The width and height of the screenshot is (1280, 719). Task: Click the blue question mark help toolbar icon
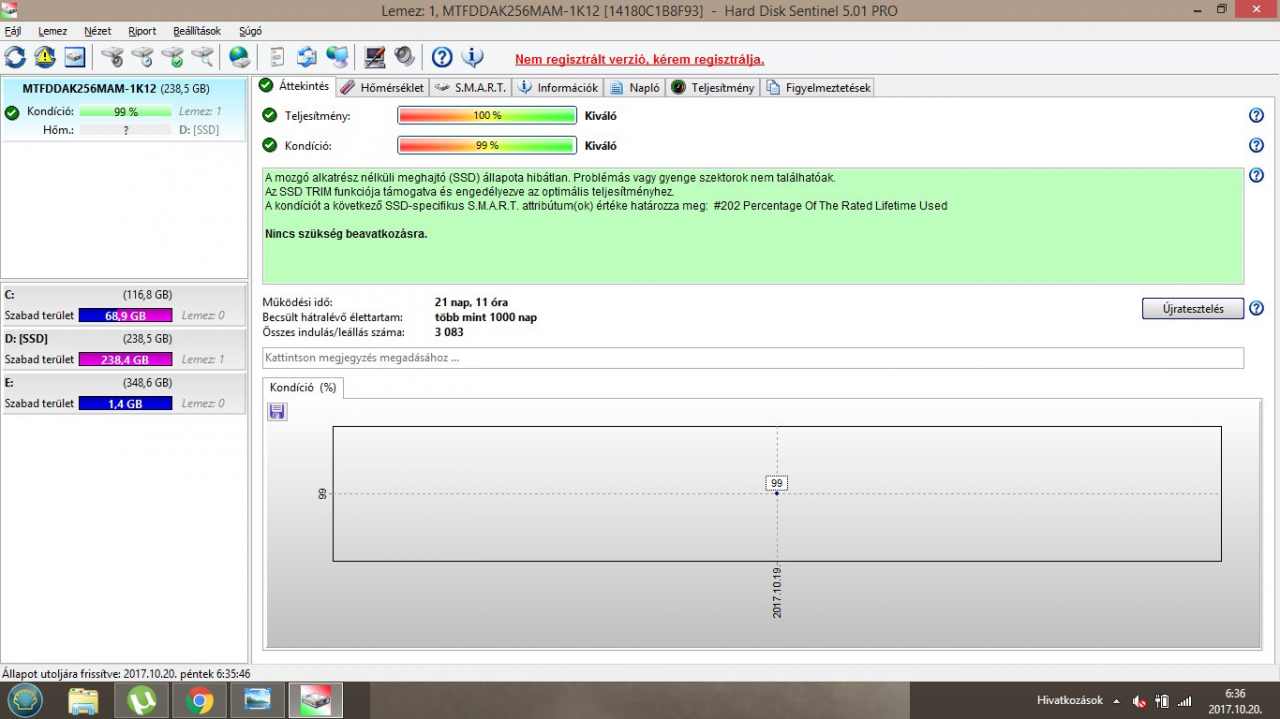(442, 57)
